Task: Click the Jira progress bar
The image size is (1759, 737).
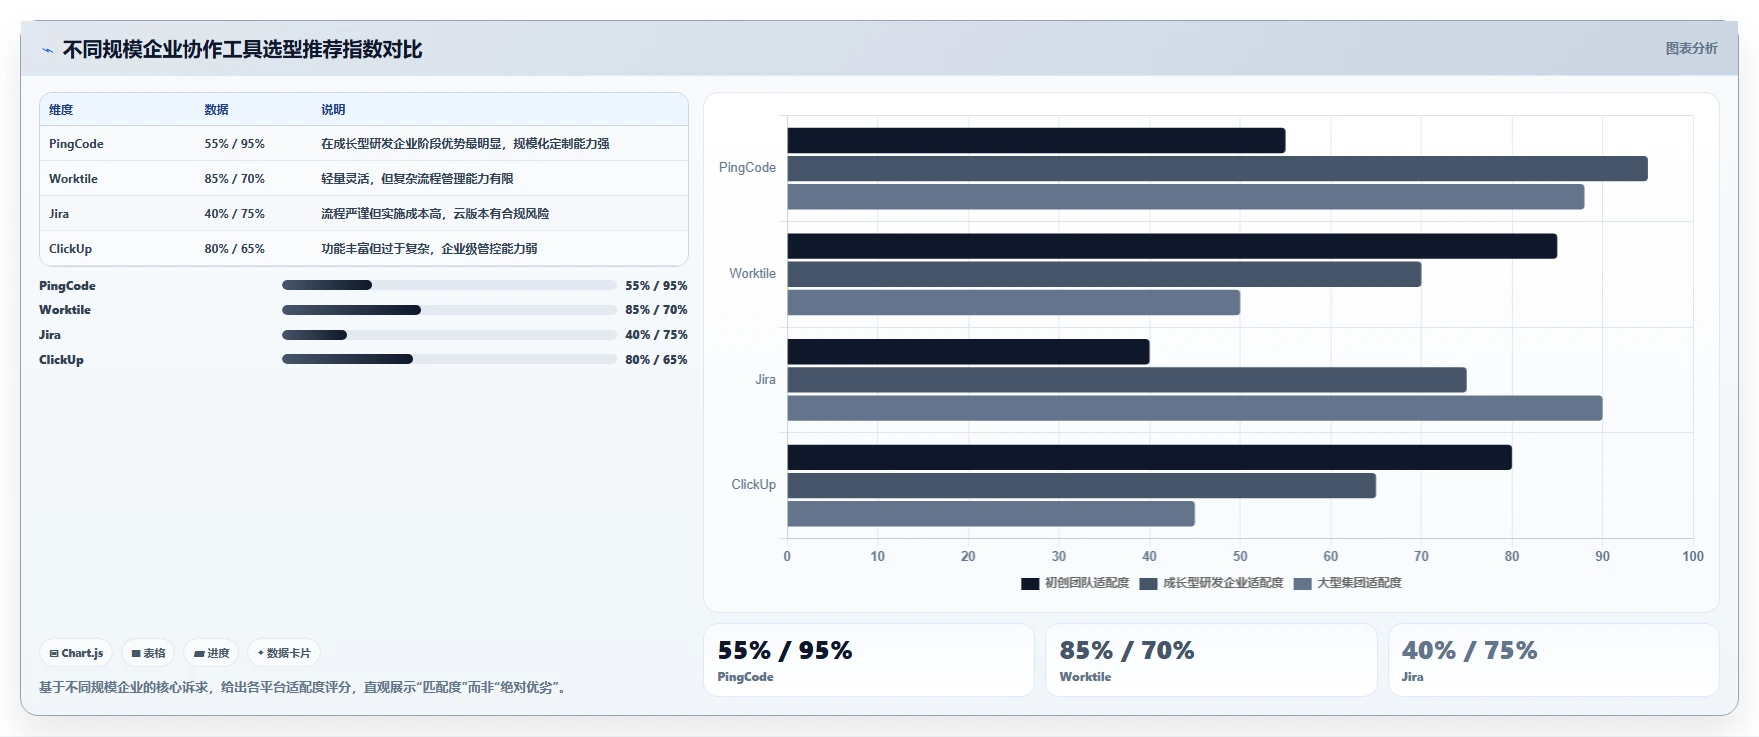Action: pyautogui.click(x=449, y=335)
